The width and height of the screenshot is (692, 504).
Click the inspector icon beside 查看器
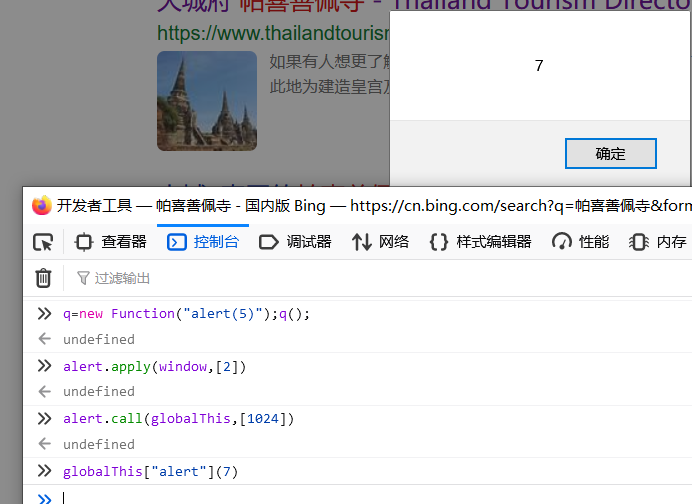coord(83,242)
